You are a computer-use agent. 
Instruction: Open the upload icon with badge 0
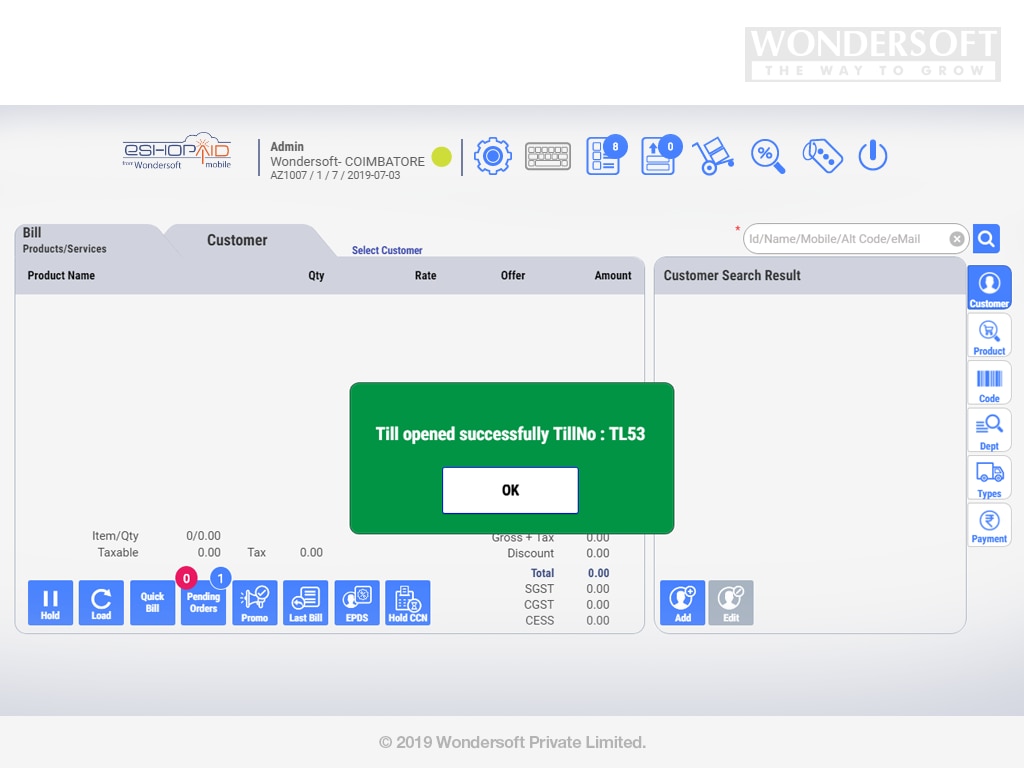tap(658, 157)
